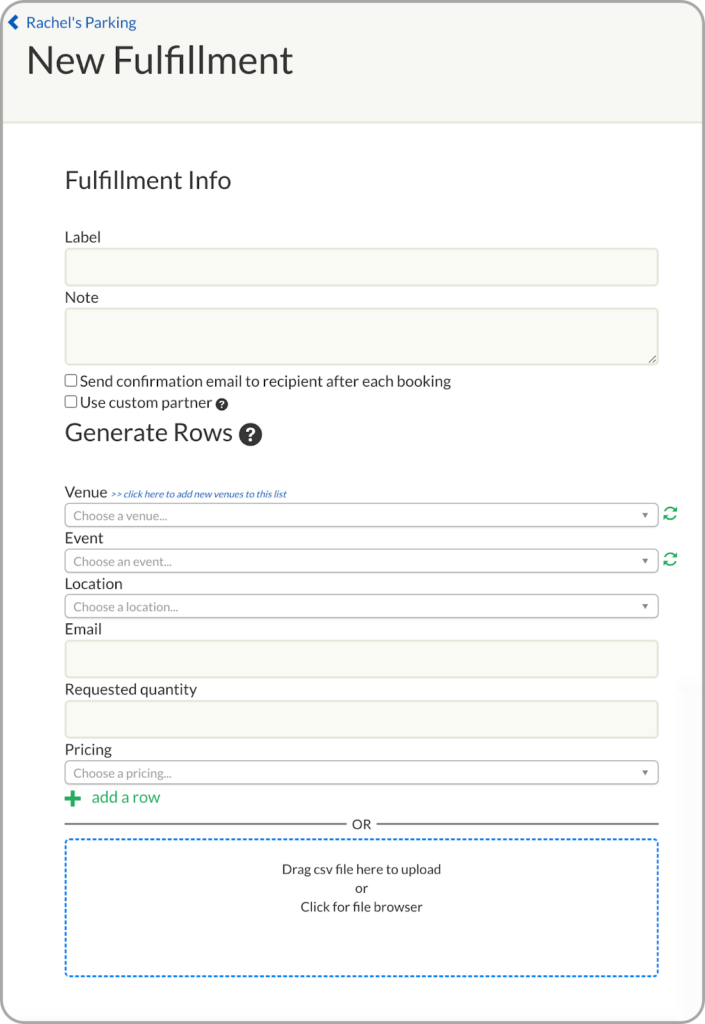The height and width of the screenshot is (1024, 705).
Task: Expand the Choose an event dropdown
Action: [x=361, y=561]
